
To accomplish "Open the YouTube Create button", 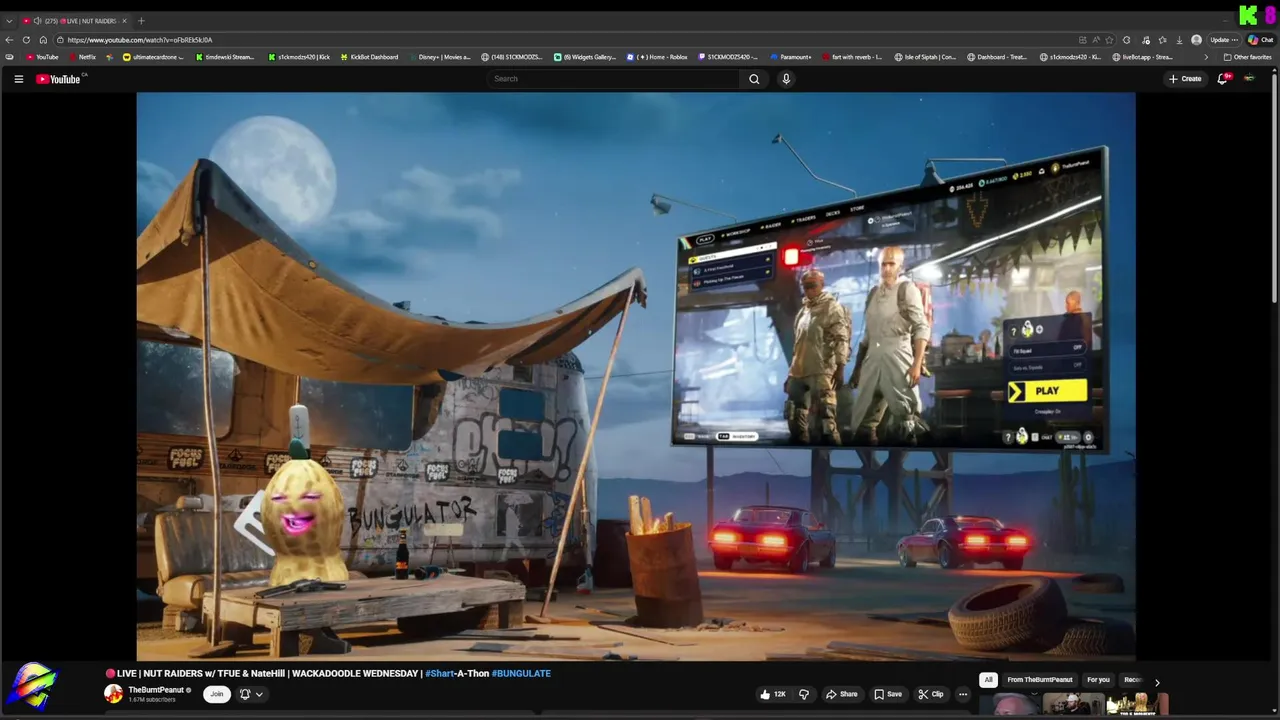I will pos(1185,79).
